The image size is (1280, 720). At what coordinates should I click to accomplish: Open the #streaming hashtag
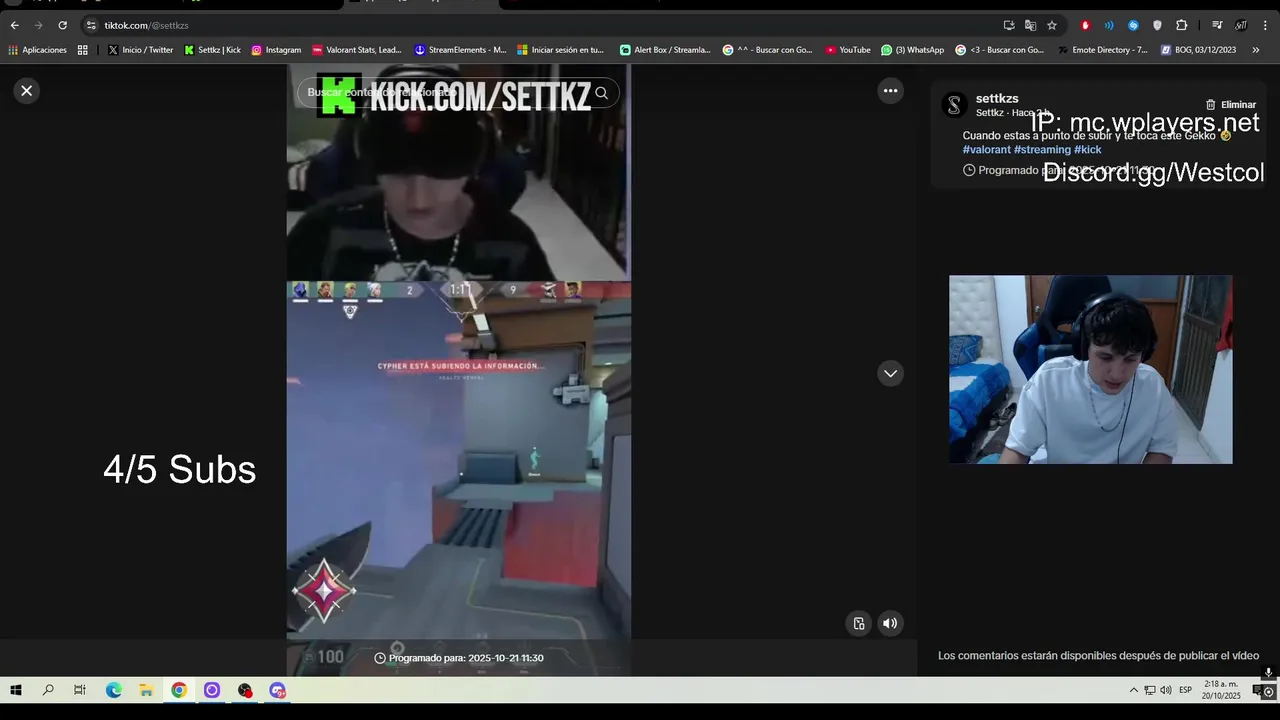1042,150
